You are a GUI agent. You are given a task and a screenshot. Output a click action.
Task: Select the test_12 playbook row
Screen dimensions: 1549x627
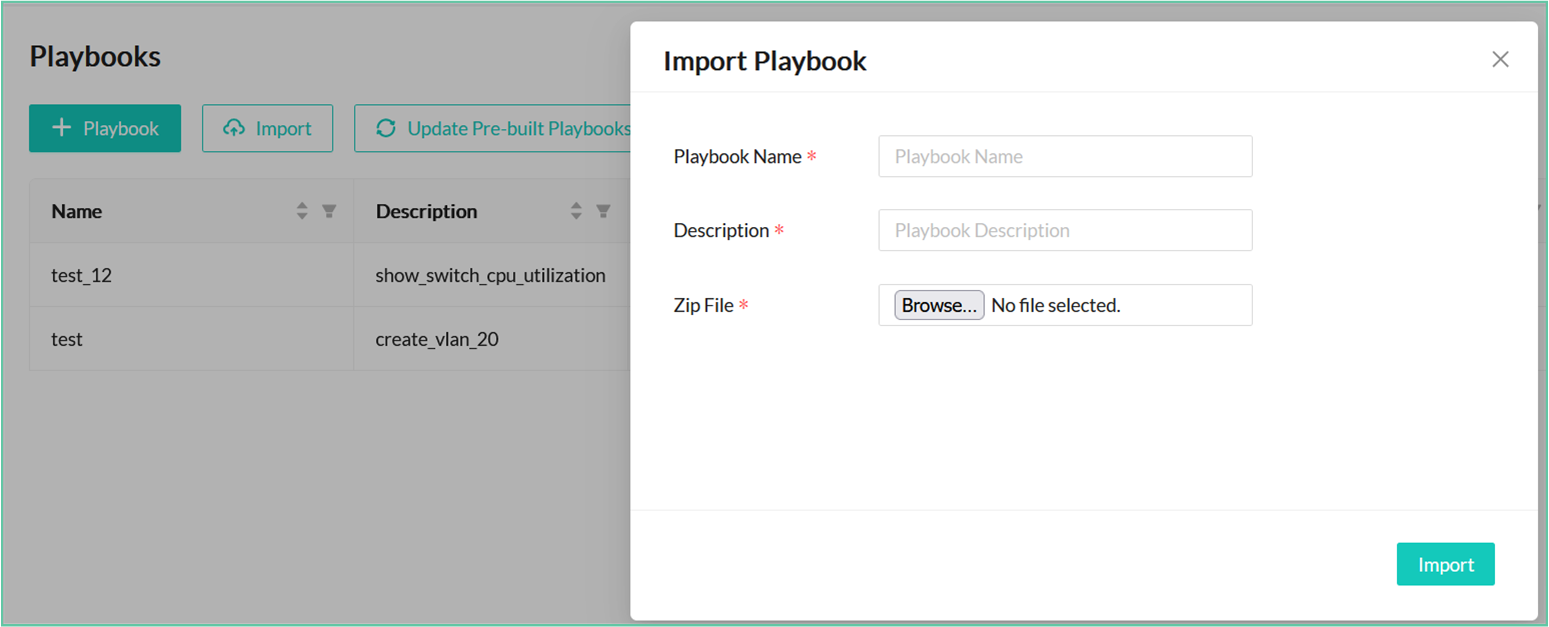(82, 275)
